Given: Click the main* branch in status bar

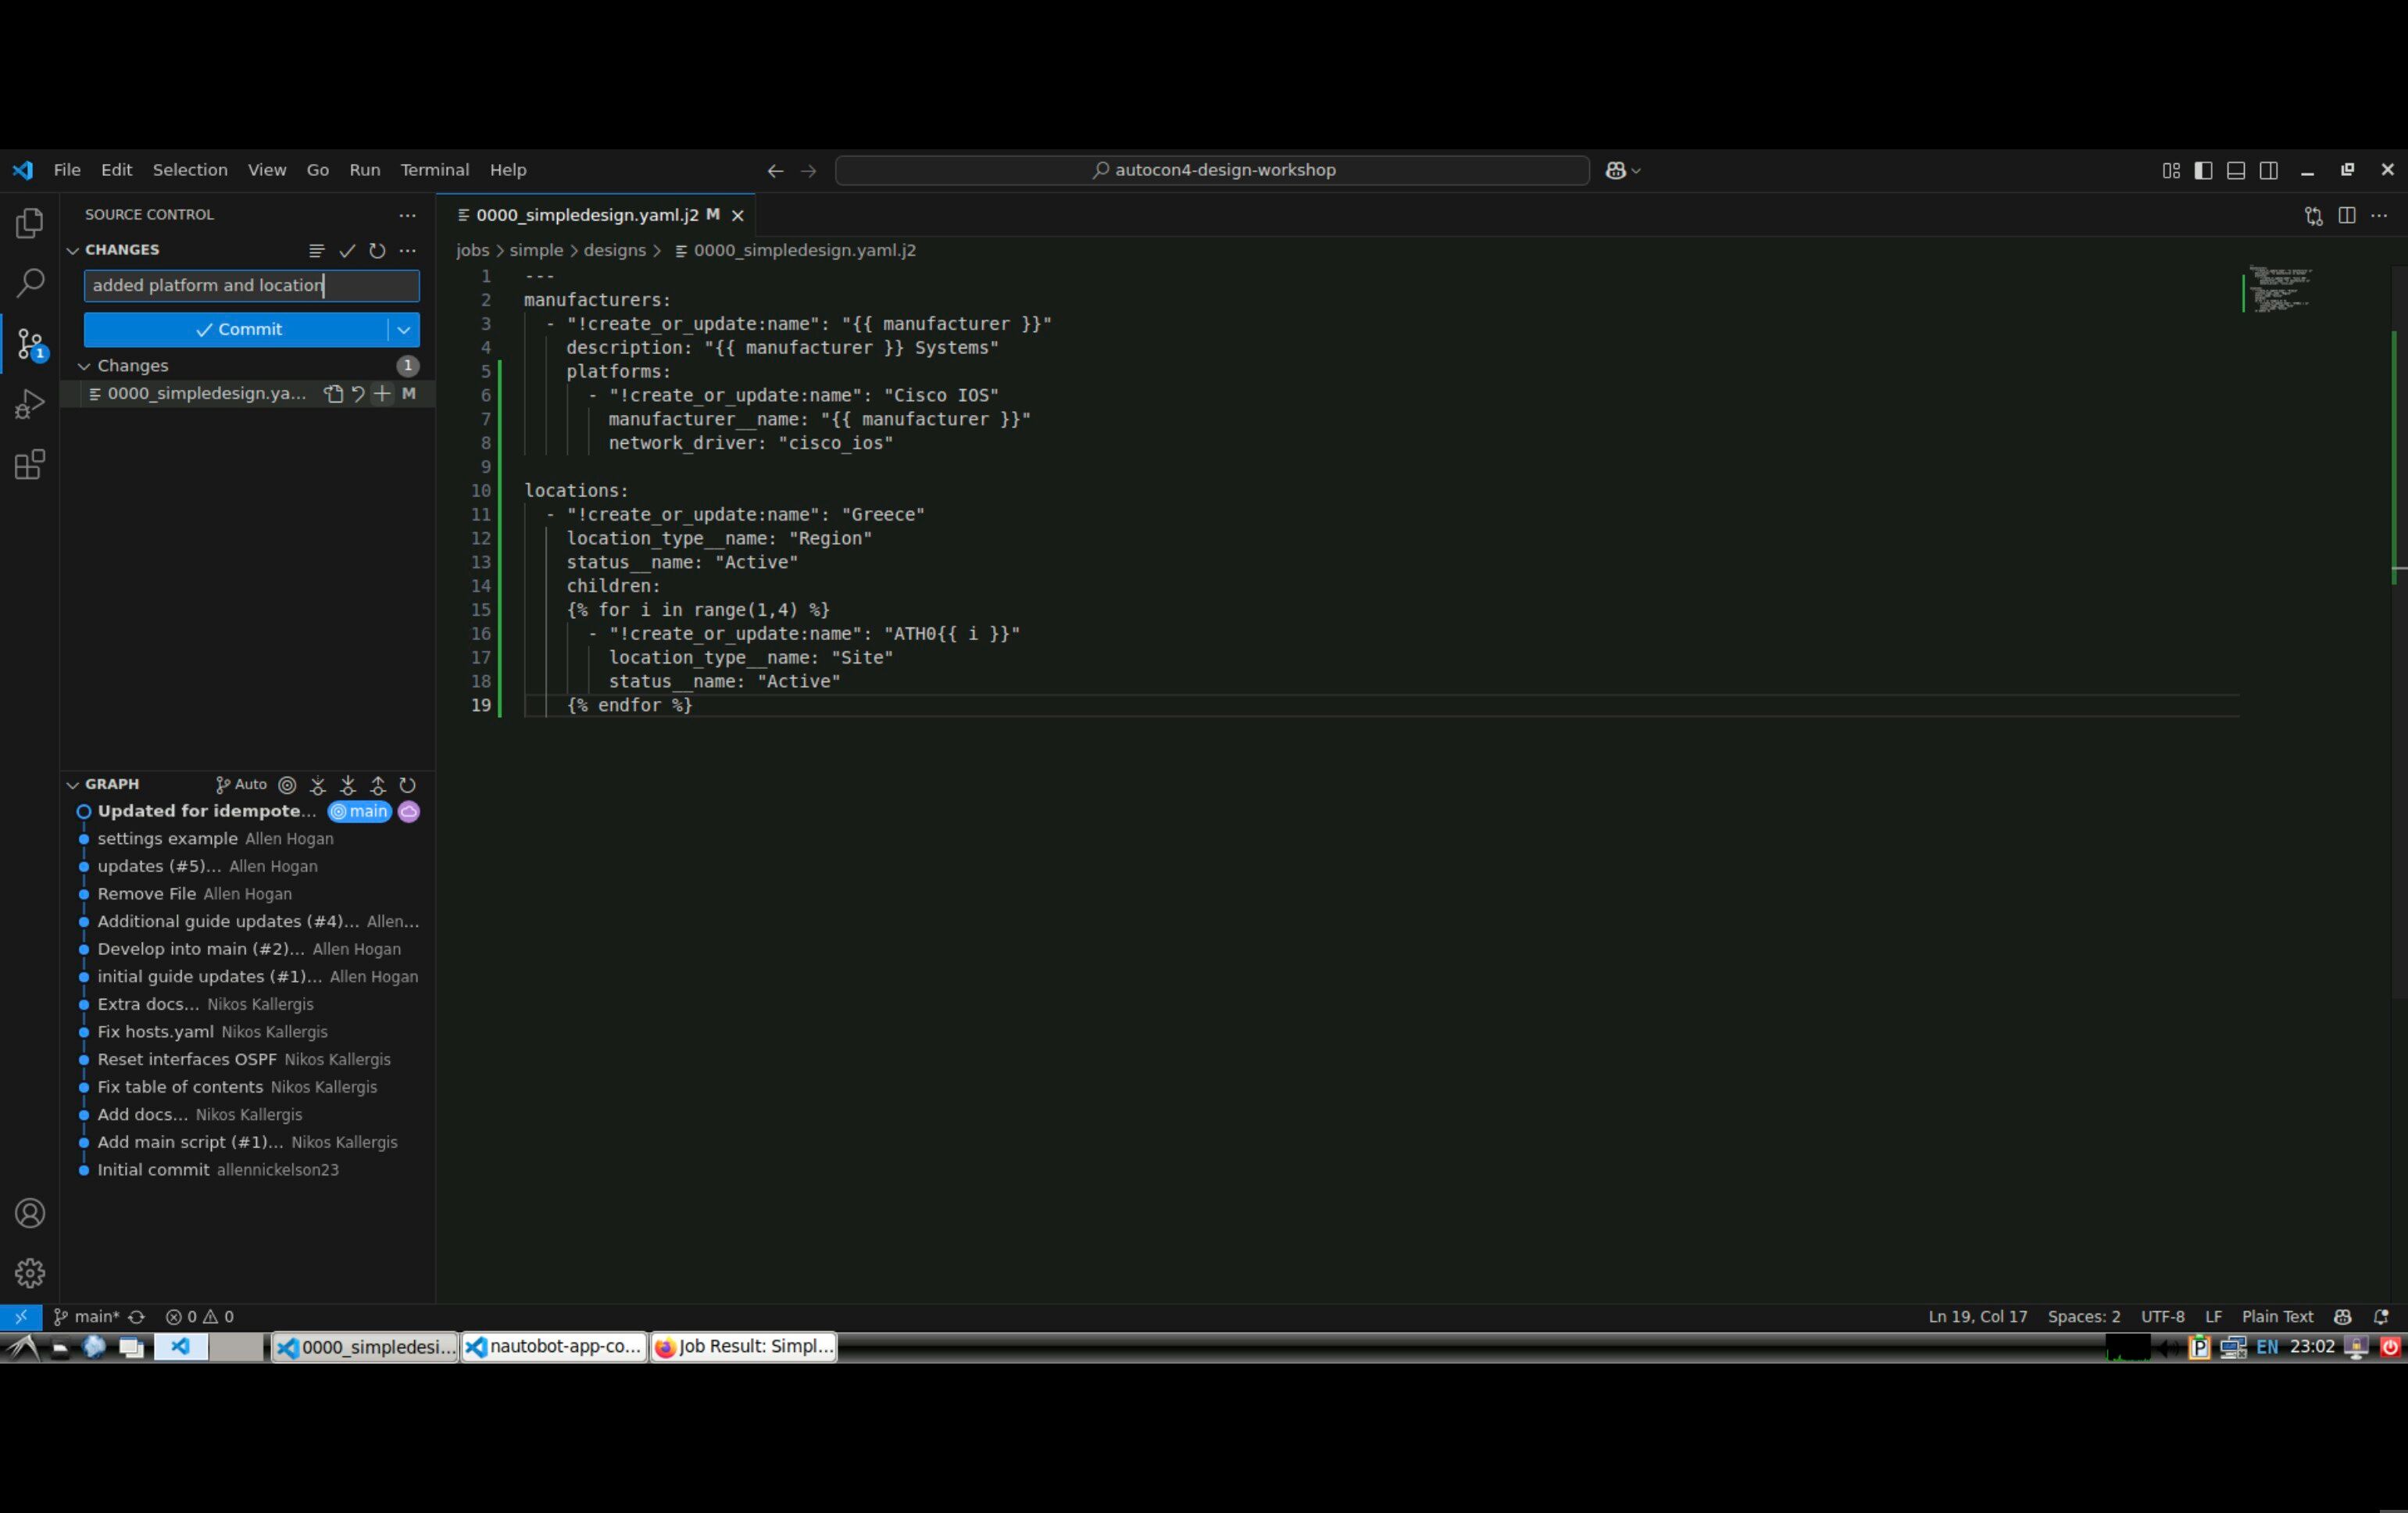Looking at the screenshot, I should (x=87, y=1317).
